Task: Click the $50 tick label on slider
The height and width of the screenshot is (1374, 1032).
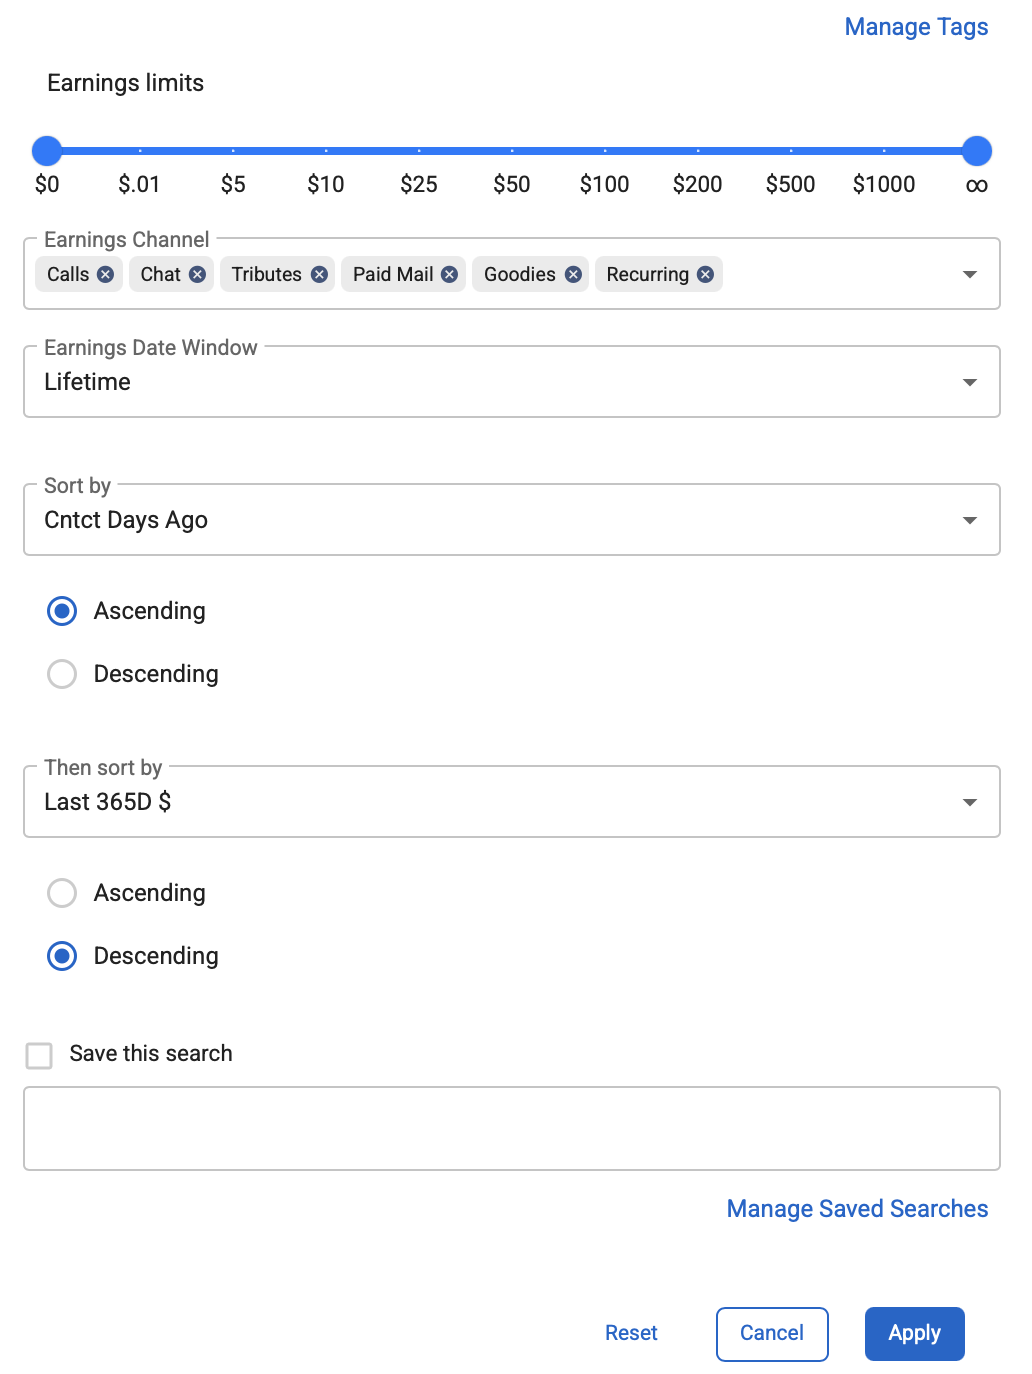Action: [512, 184]
